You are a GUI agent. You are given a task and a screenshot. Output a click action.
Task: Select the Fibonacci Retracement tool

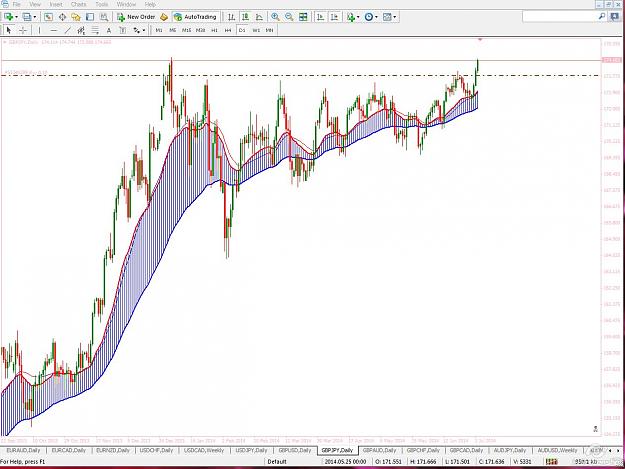(95, 30)
